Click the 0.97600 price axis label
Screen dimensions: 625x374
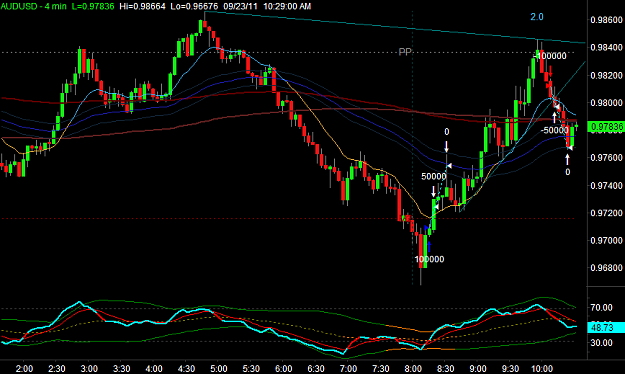tap(606, 158)
